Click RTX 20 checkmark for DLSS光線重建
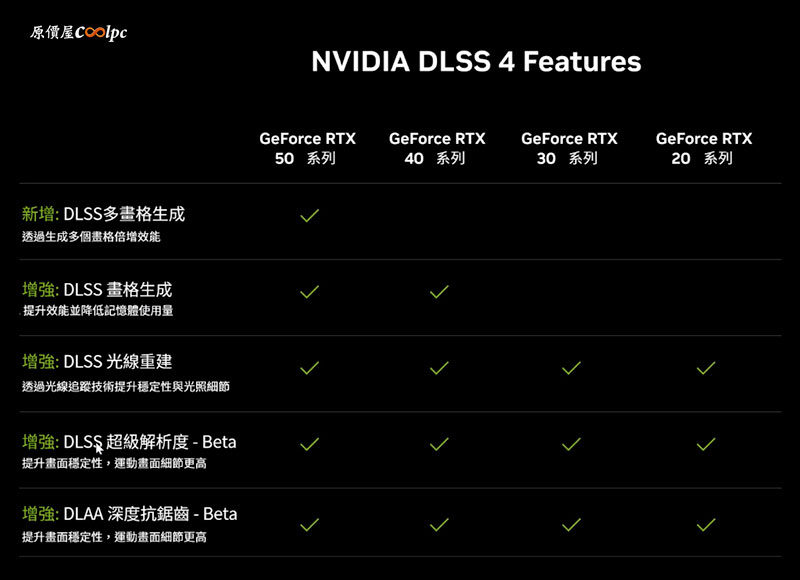 pyautogui.click(x=706, y=368)
